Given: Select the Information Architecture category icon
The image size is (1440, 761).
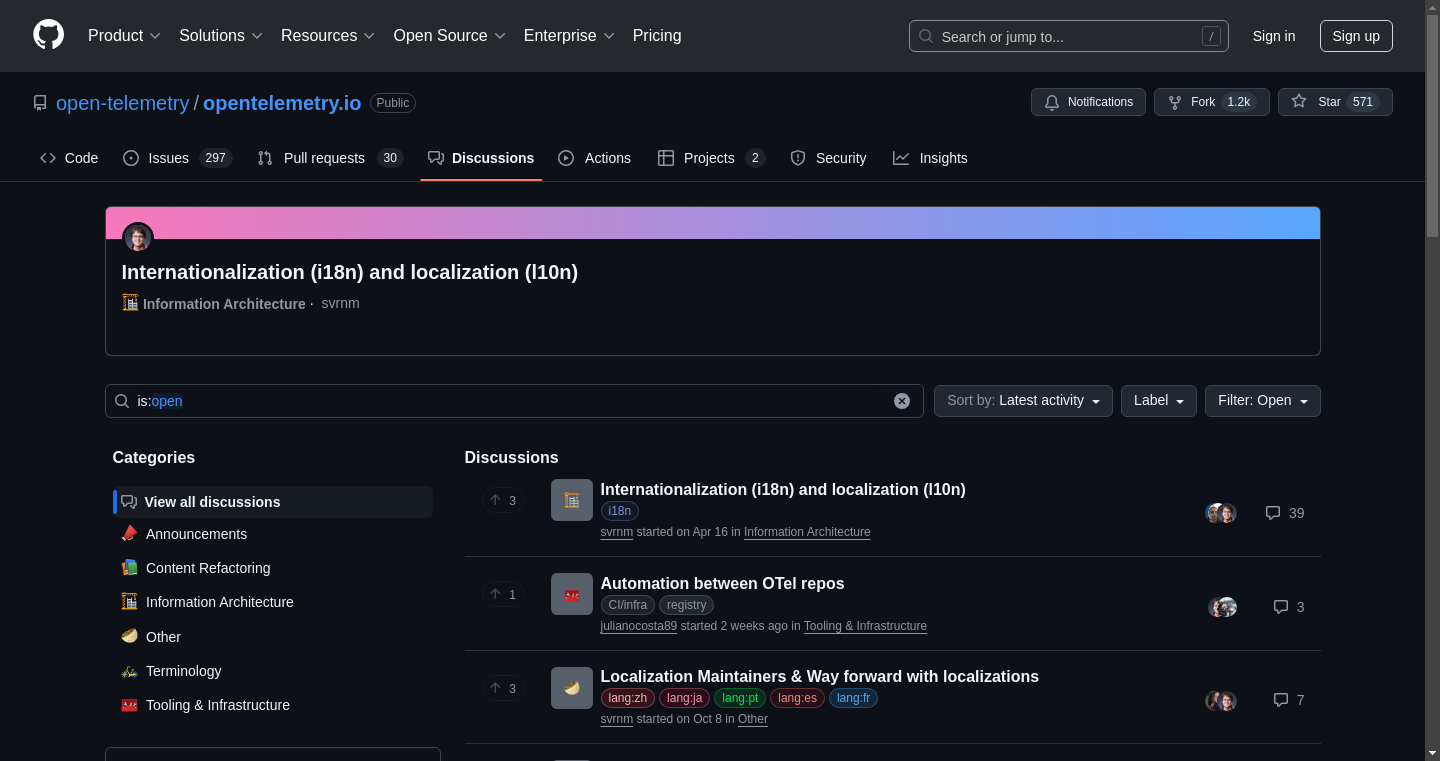Looking at the screenshot, I should [129, 602].
